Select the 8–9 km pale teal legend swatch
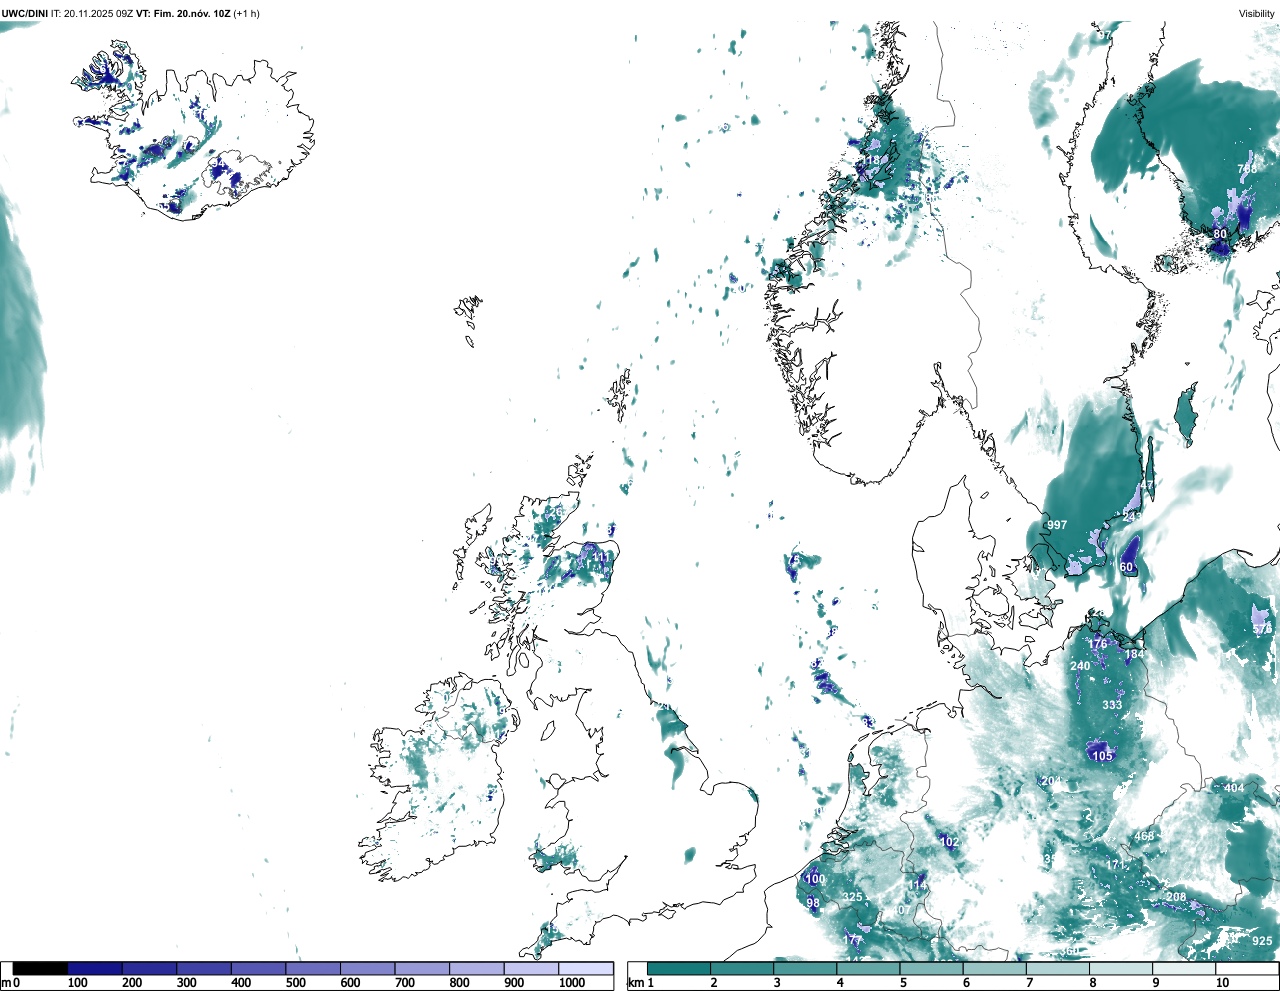The height and width of the screenshot is (991, 1280). 1120,969
